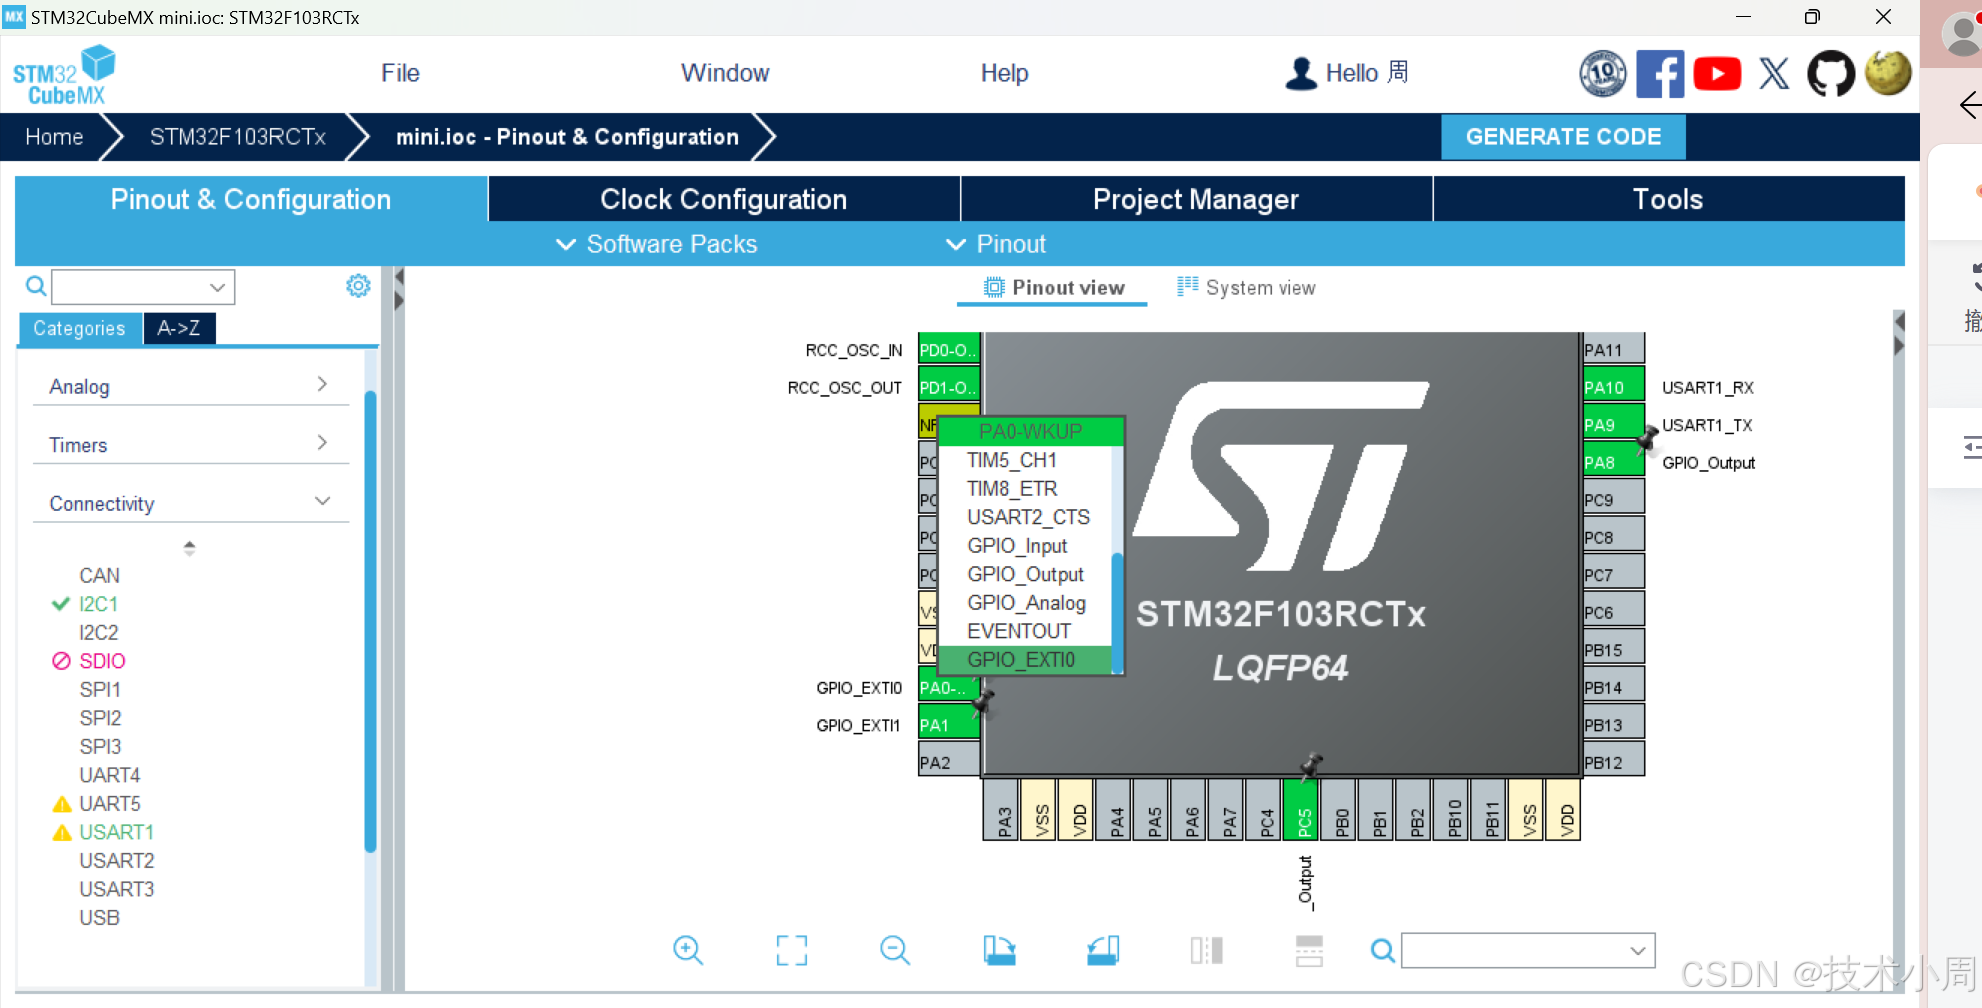Click the STM32CubeMX logo
The image size is (1982, 1008).
tap(64, 75)
